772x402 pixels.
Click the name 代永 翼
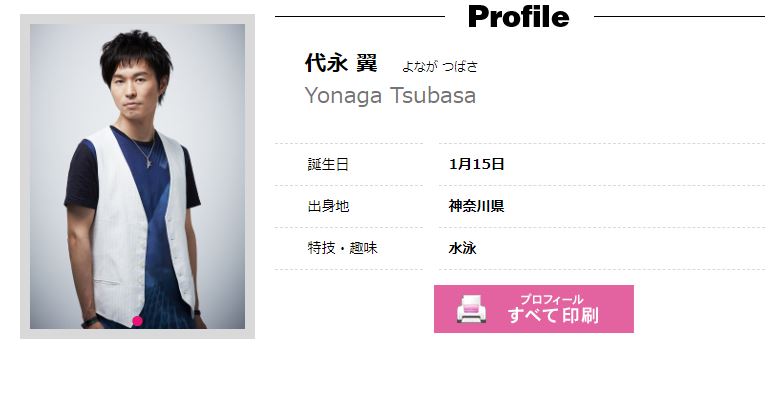pos(341,63)
